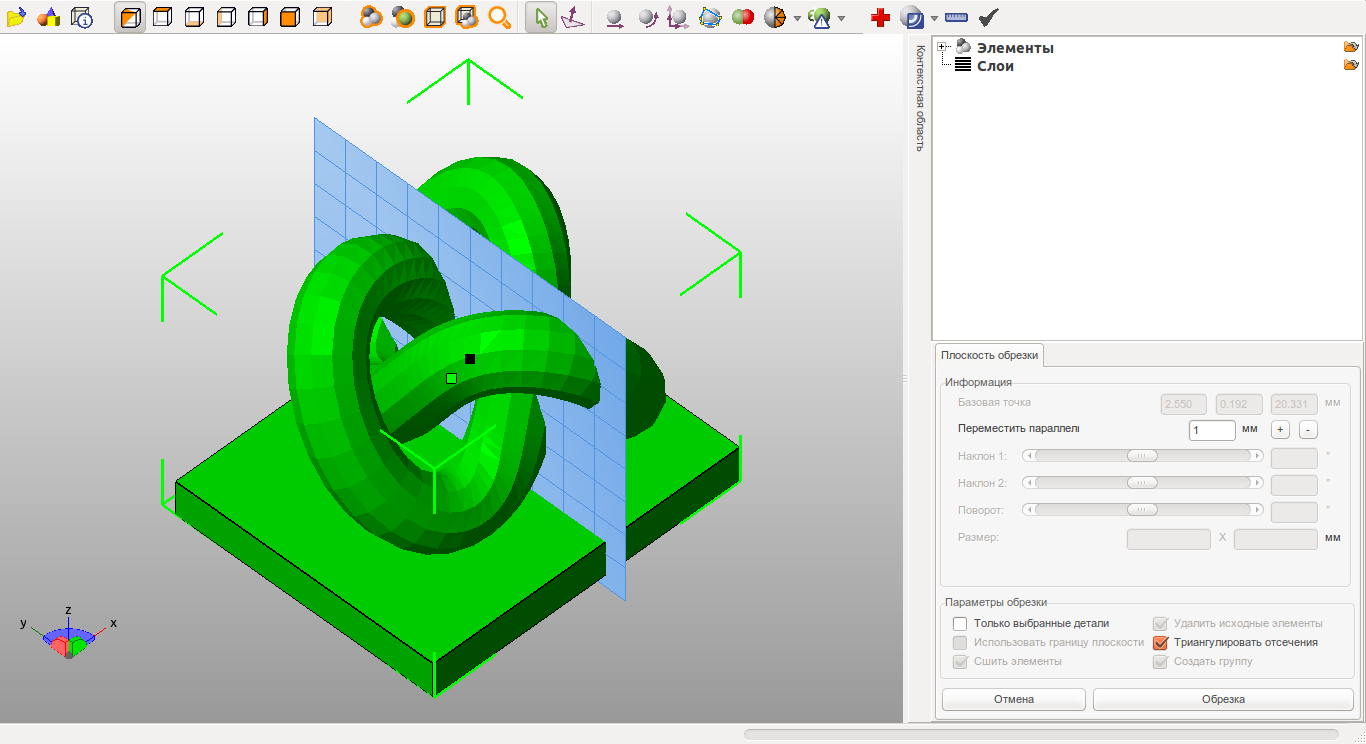Click the folder icon in the Слои row
This screenshot has width=1366, height=744.
click(1351, 65)
